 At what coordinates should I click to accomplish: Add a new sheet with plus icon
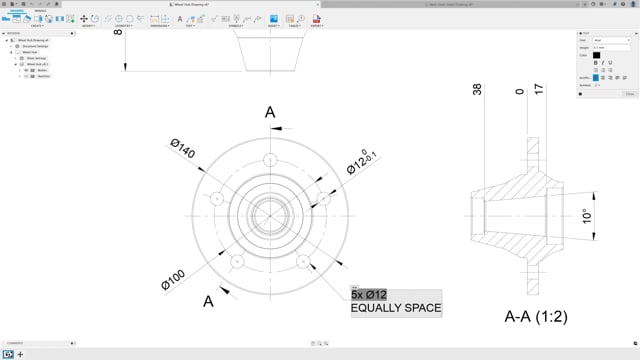[x=20, y=354]
